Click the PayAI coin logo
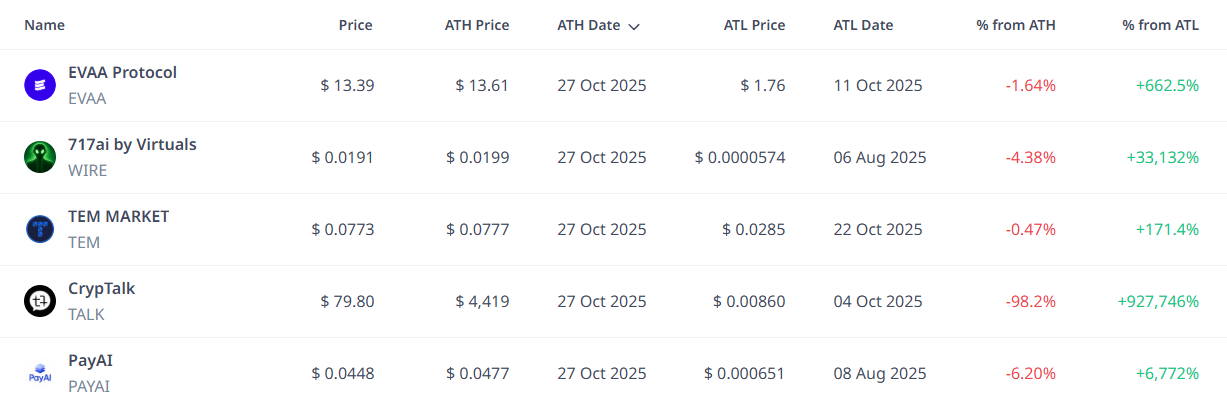Viewport: 1227px width, 408px height. 40,373
